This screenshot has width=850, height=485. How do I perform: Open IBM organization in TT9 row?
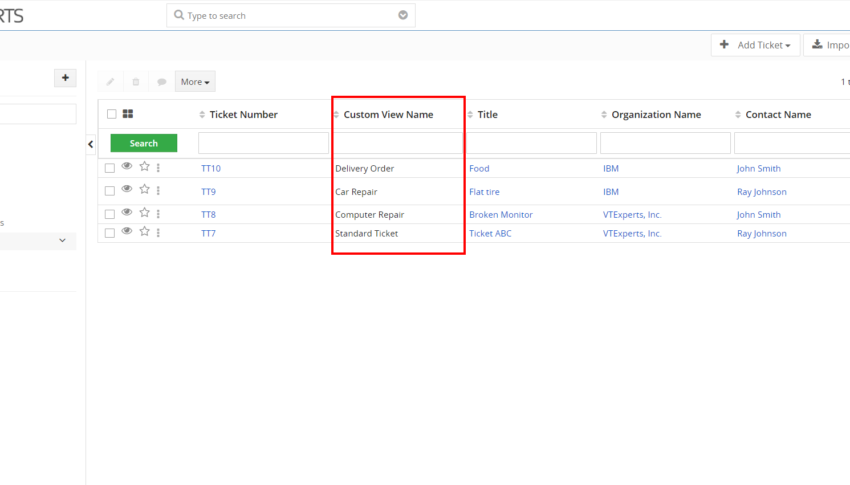coord(611,192)
